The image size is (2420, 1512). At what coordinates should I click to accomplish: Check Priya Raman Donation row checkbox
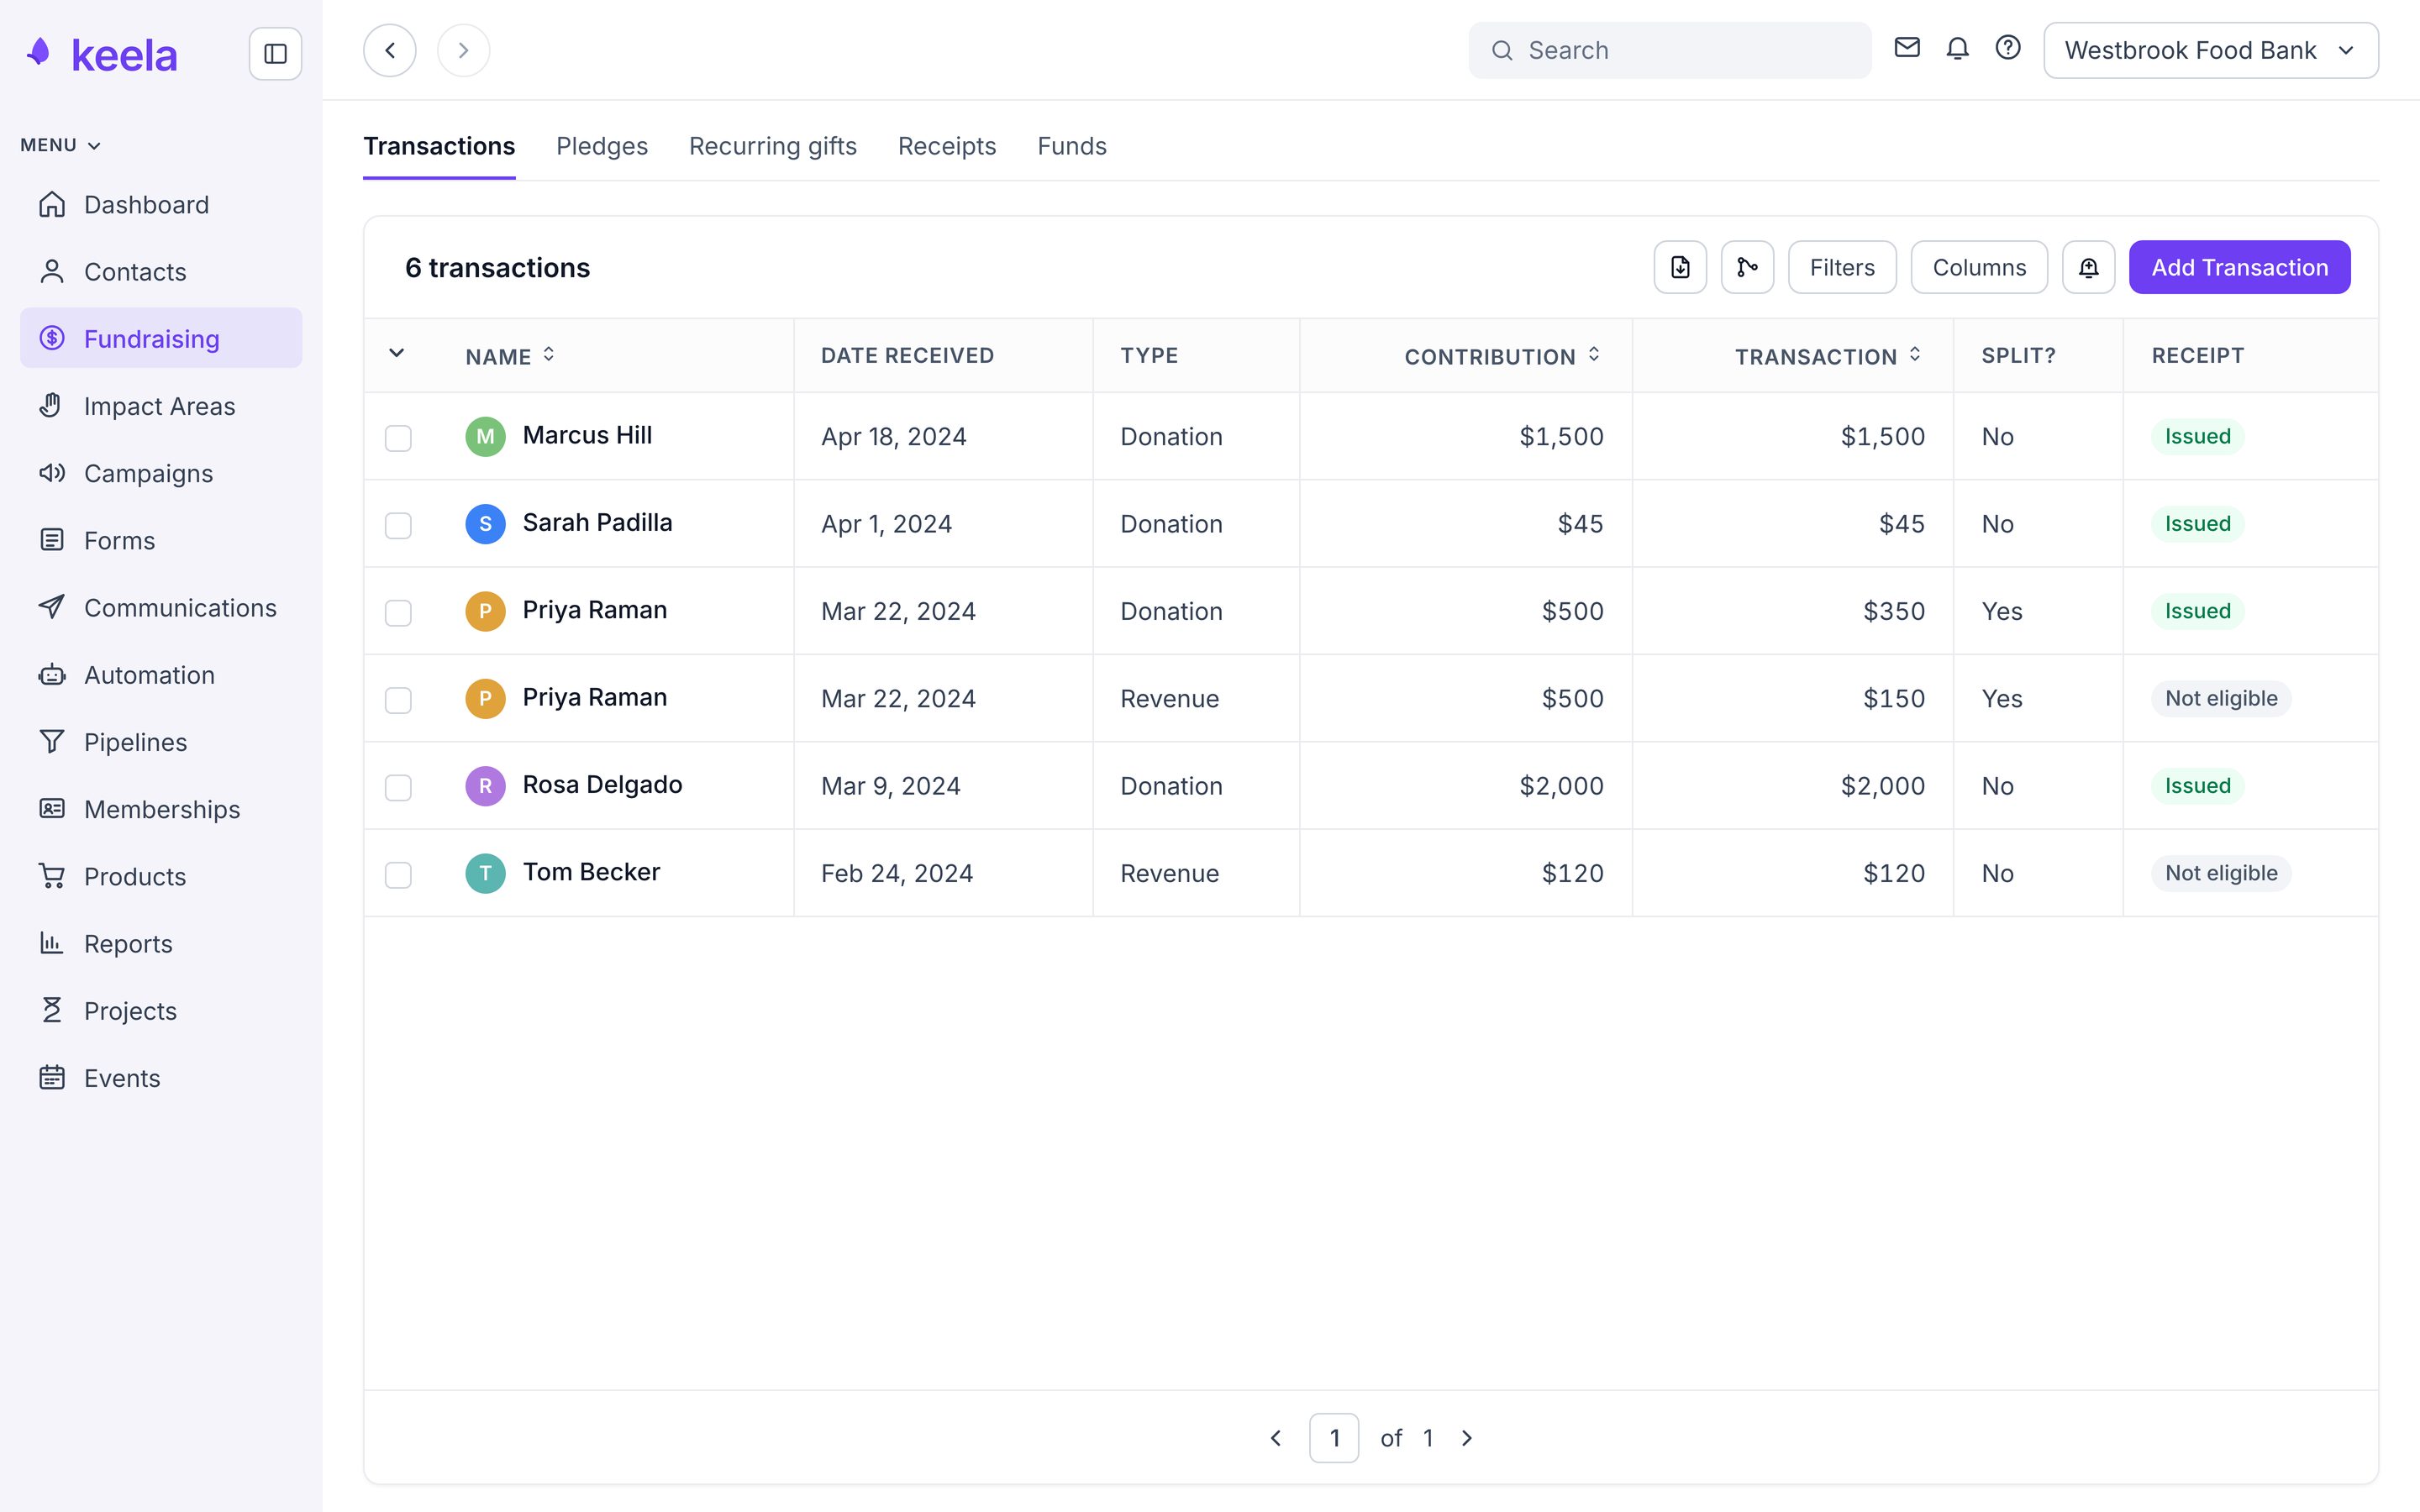pyautogui.click(x=398, y=612)
